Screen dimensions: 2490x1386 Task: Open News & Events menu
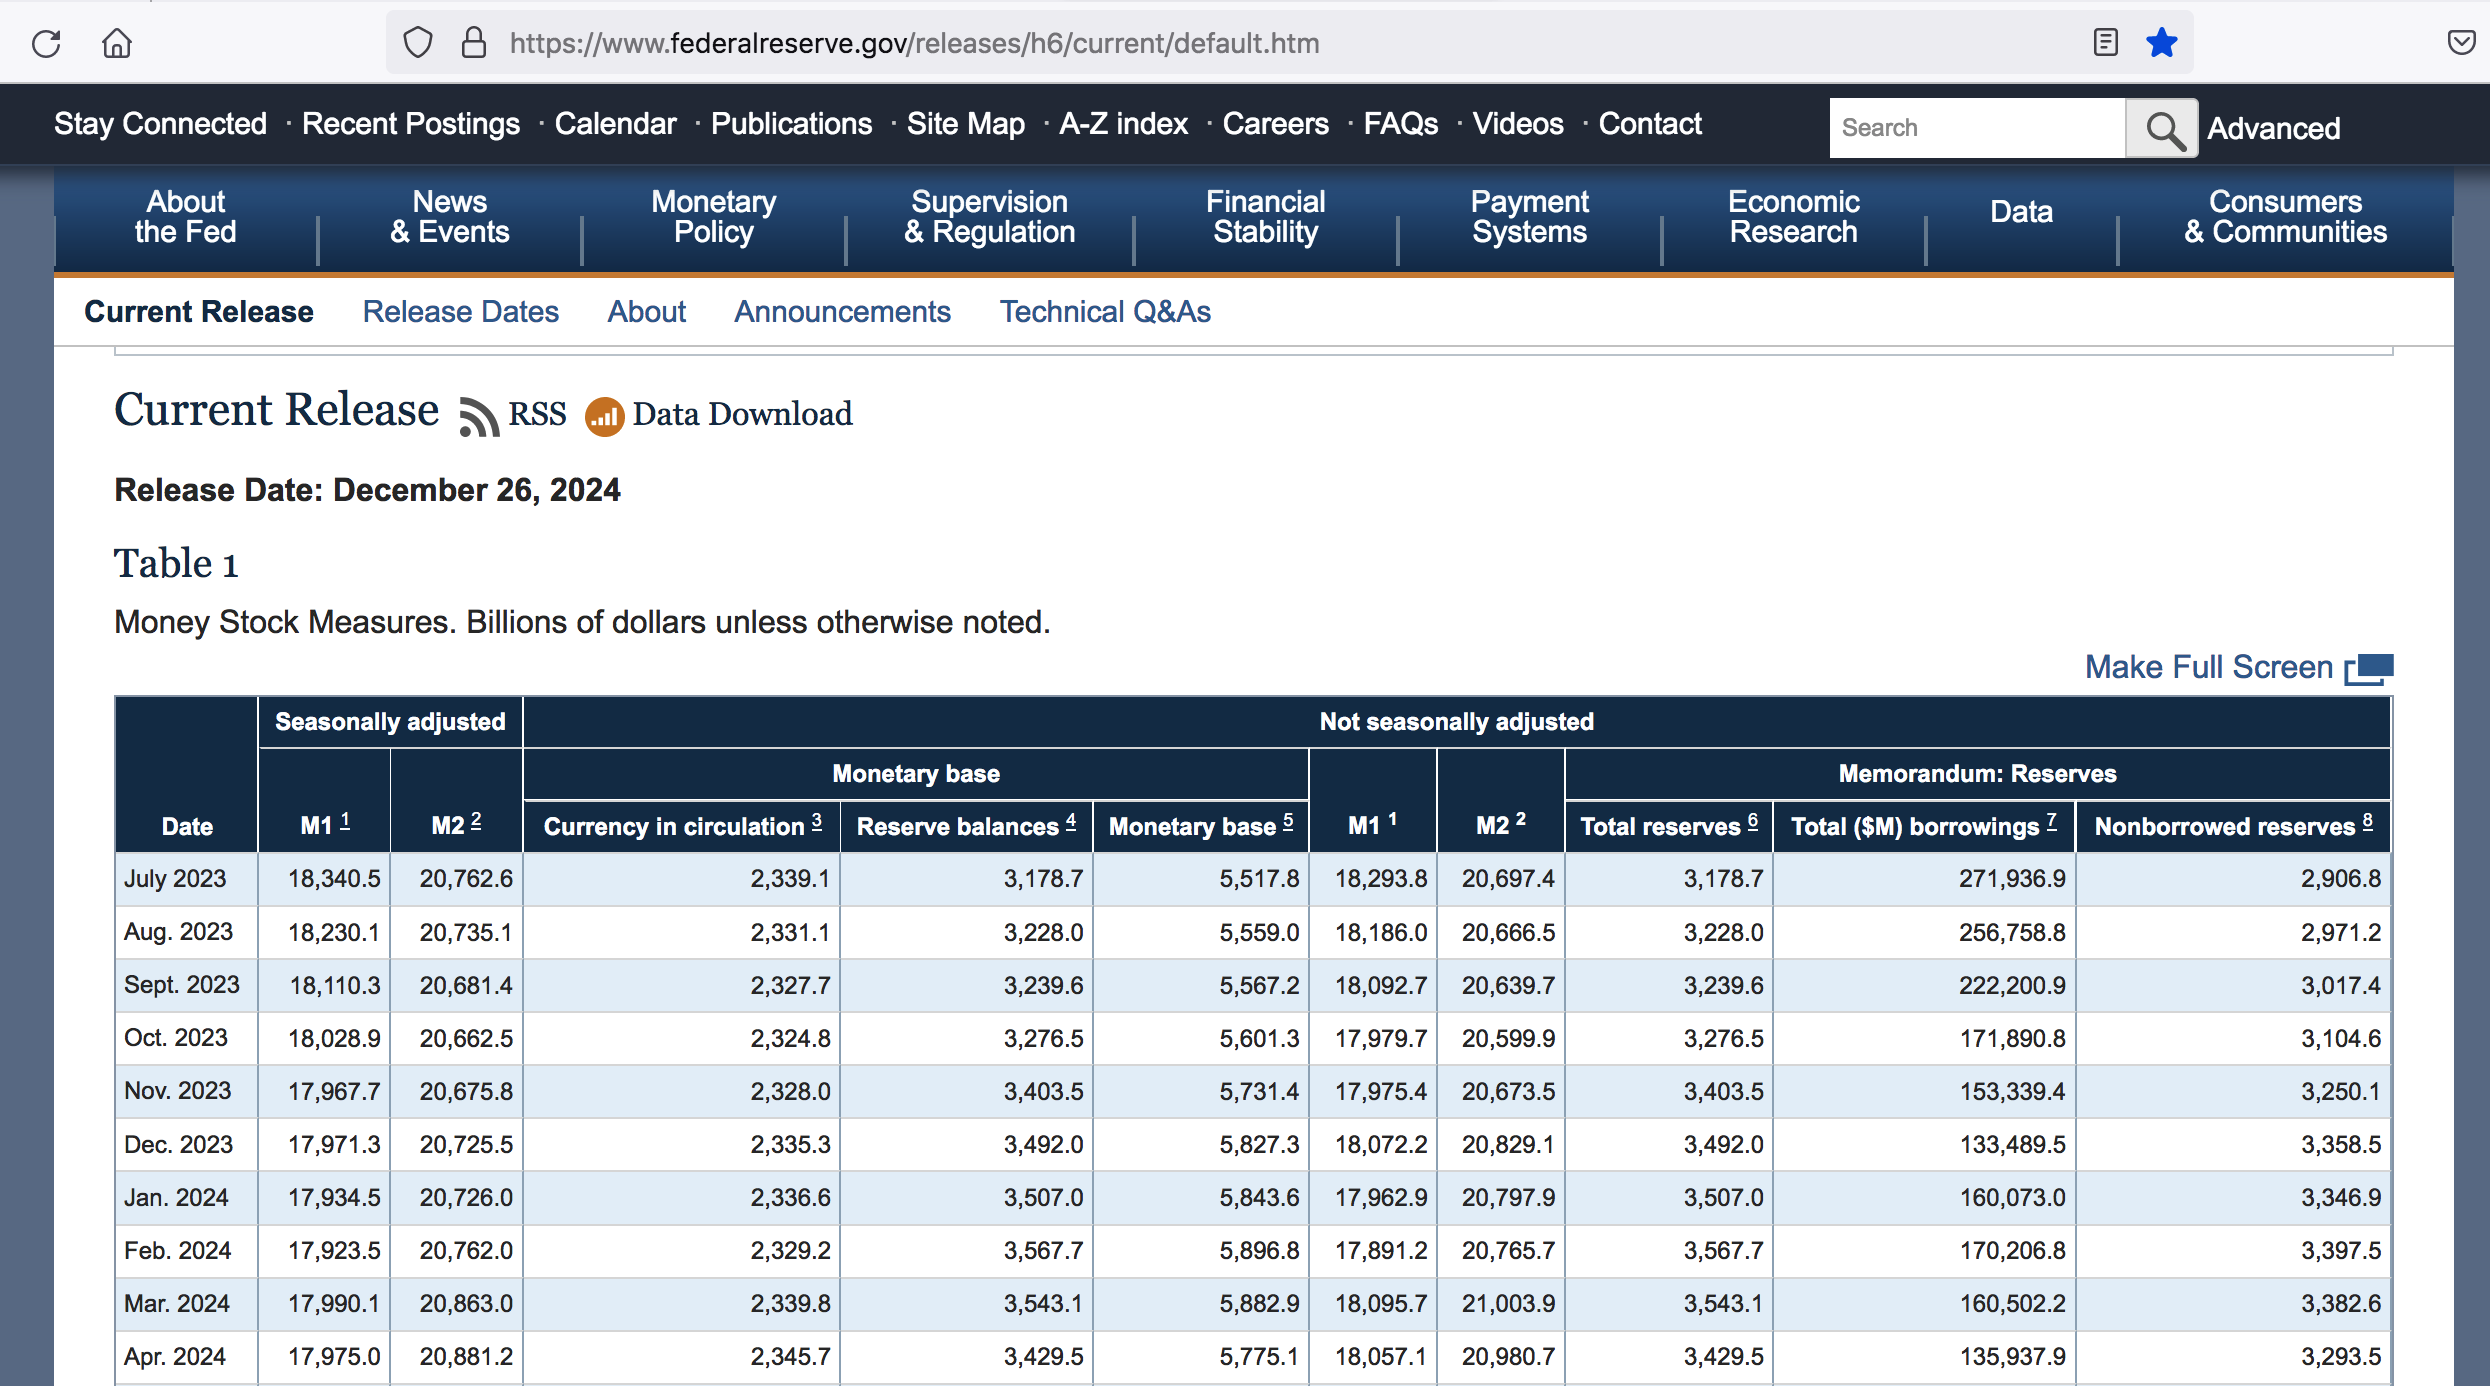coord(450,217)
